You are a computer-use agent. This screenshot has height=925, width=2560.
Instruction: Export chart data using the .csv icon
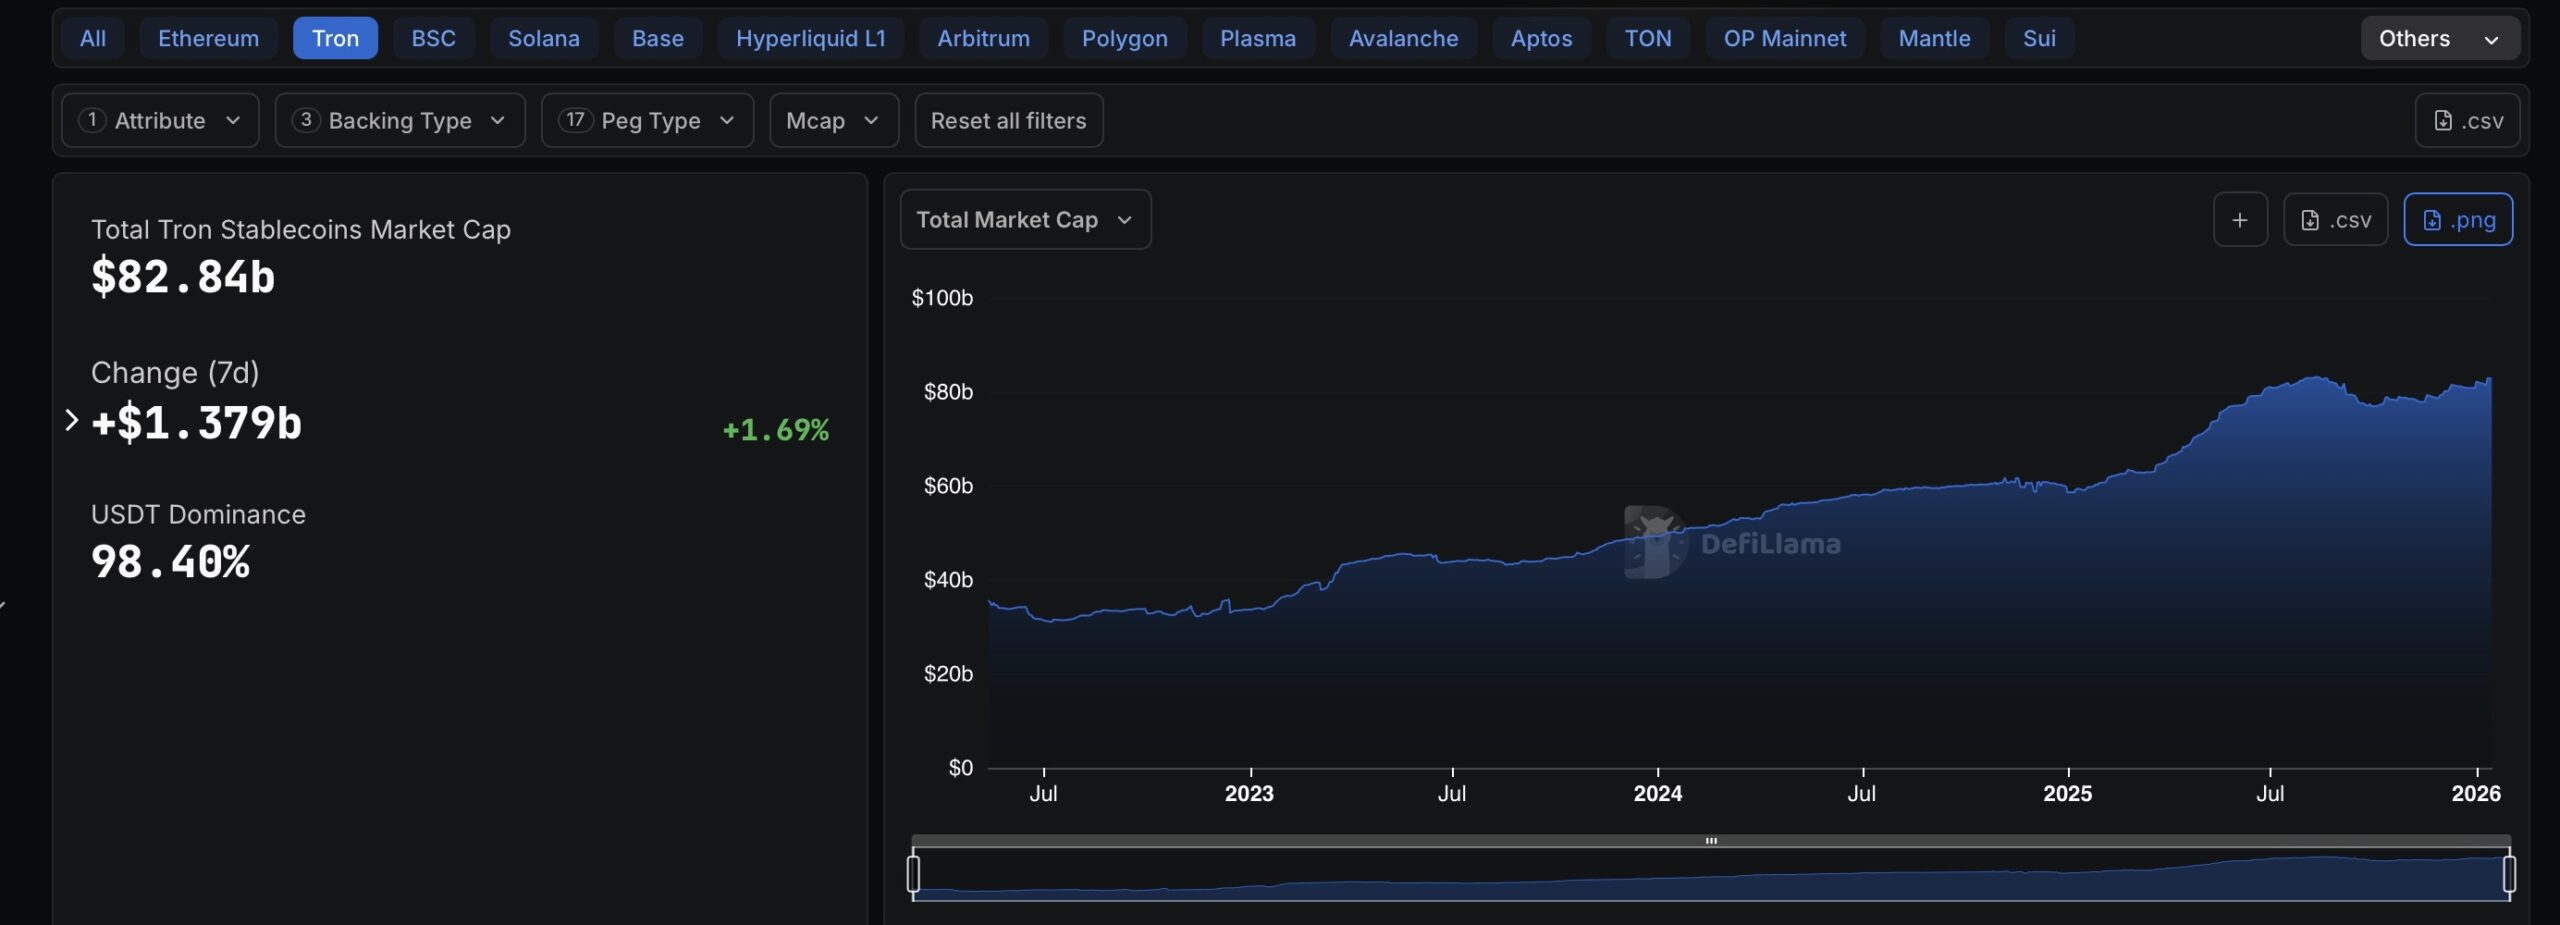pos(2336,218)
